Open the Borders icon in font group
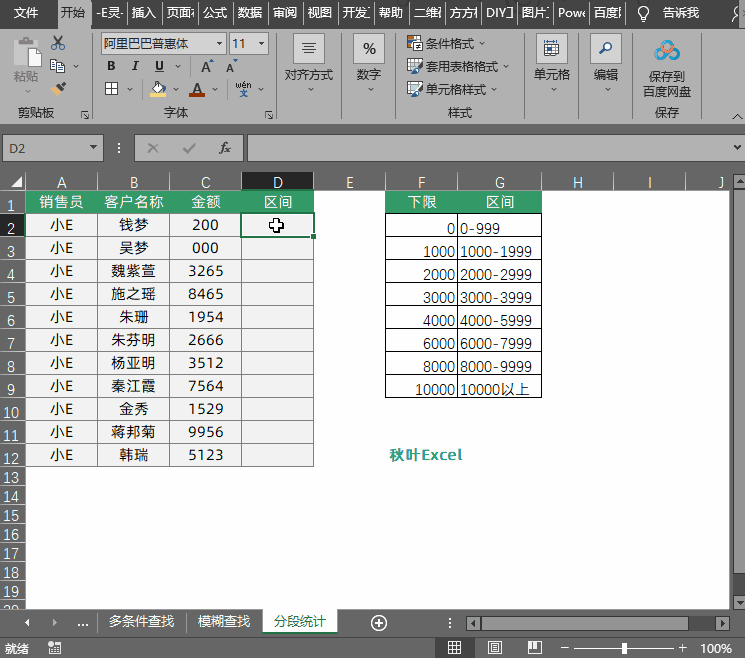Viewport: 745px width, 658px height. (112, 89)
